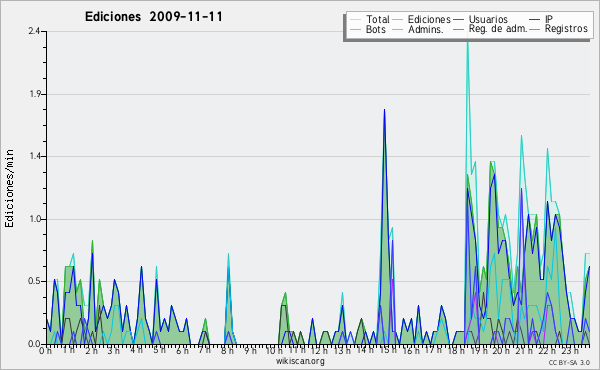600x370 pixels.
Task: Click the '2 h' x-axis label
Action: click(x=91, y=350)
